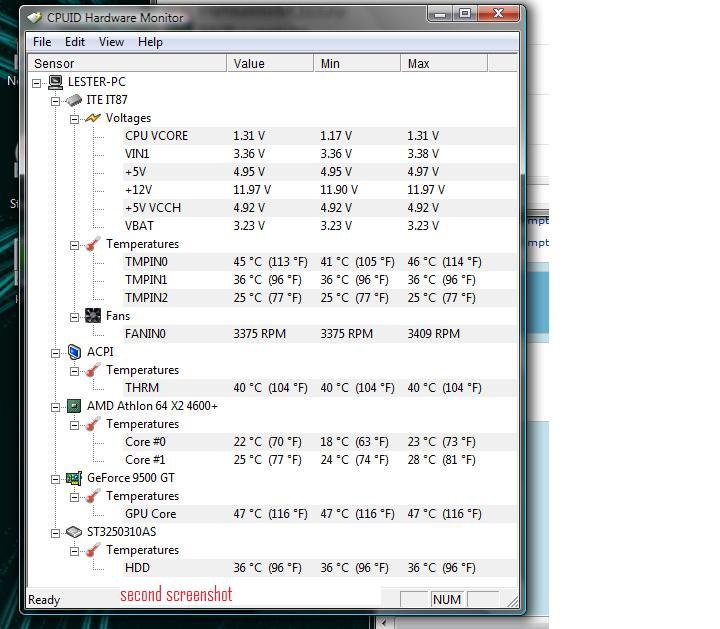Collapse the GeForce 9500 GT node
The image size is (720, 629).
[56, 479]
